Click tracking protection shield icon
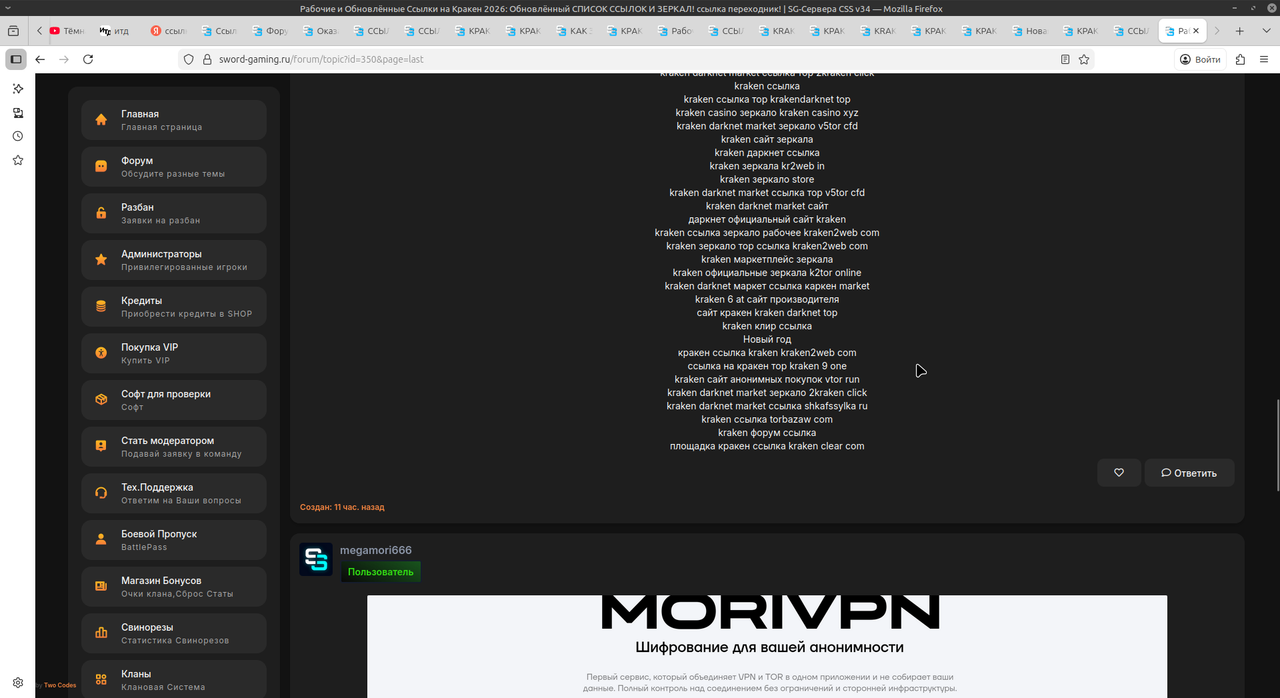Screen dimensions: 1280x698 click(x=188, y=59)
